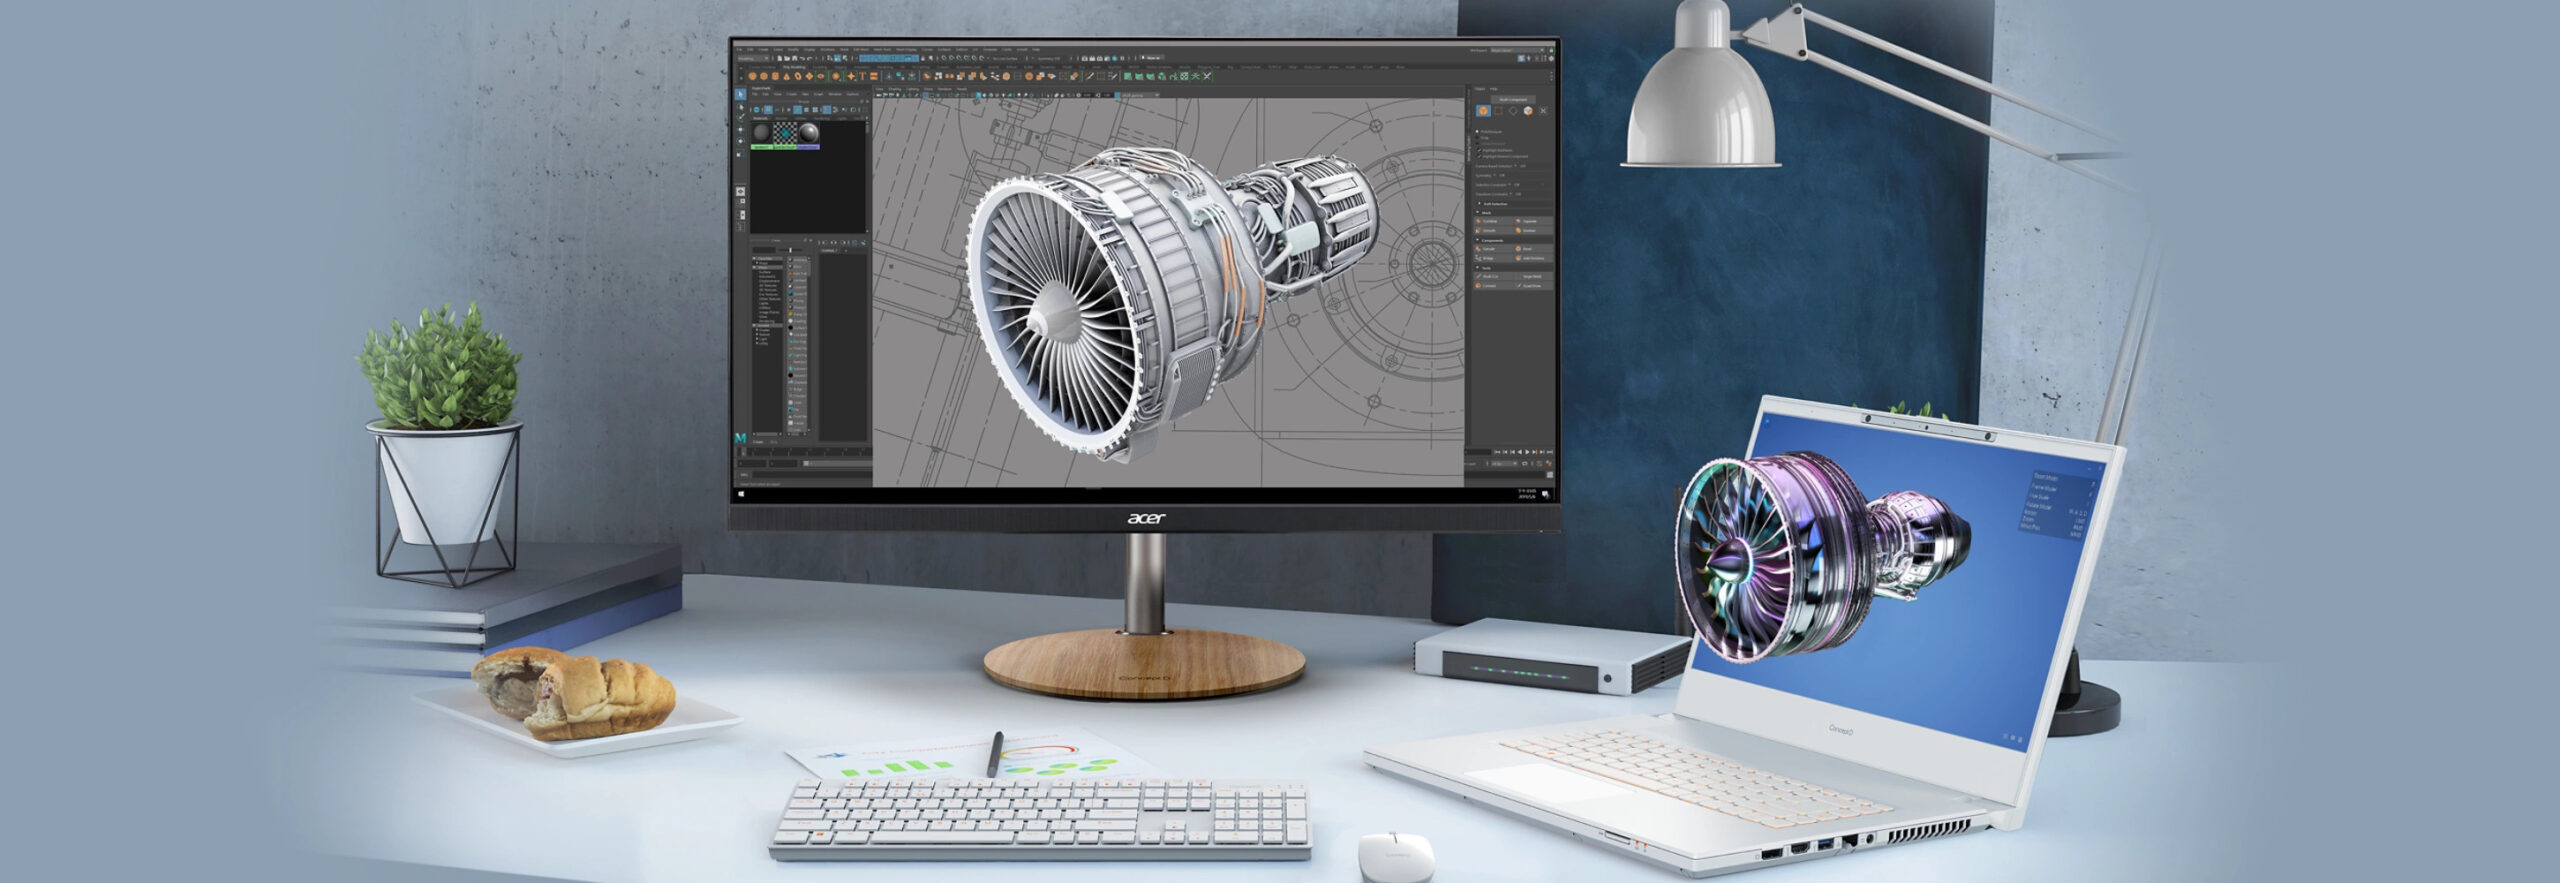The height and width of the screenshot is (883, 2560).
Task: Click the Multi-Component button
Action: pos(1512,99)
